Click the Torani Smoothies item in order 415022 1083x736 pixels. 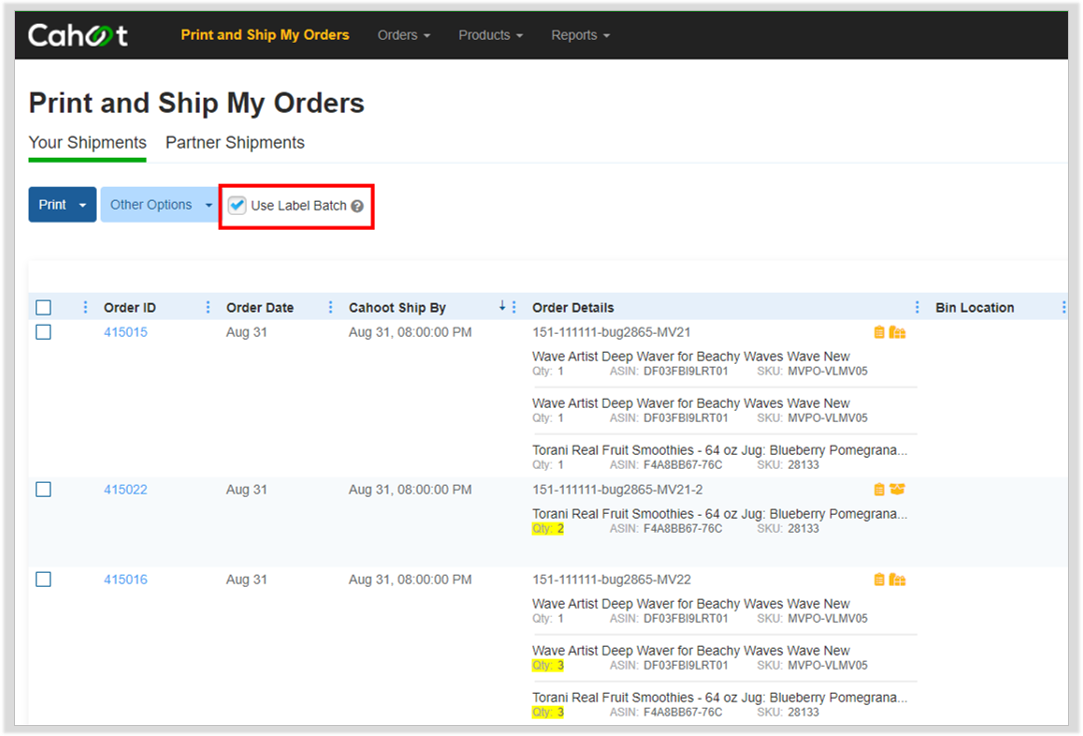tap(720, 514)
